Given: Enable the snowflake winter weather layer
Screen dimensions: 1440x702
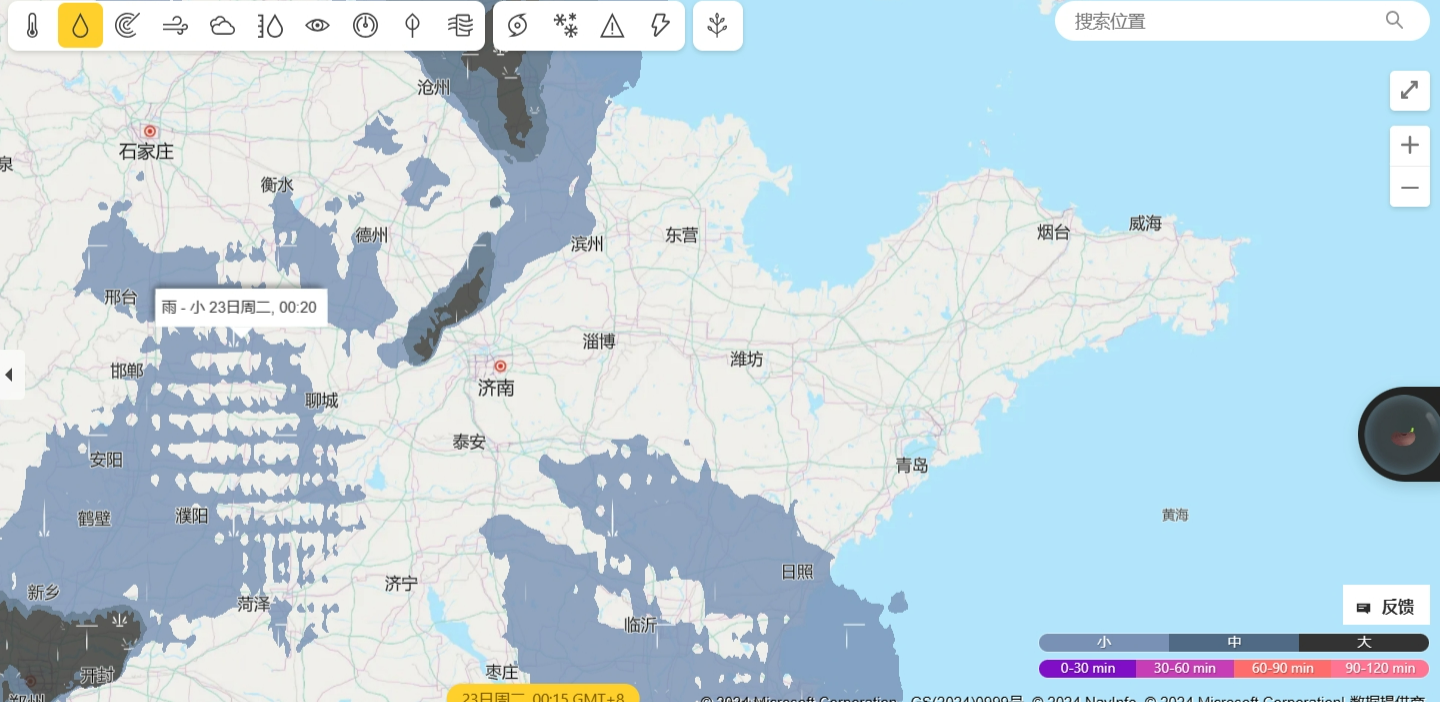Looking at the screenshot, I should coord(565,26).
